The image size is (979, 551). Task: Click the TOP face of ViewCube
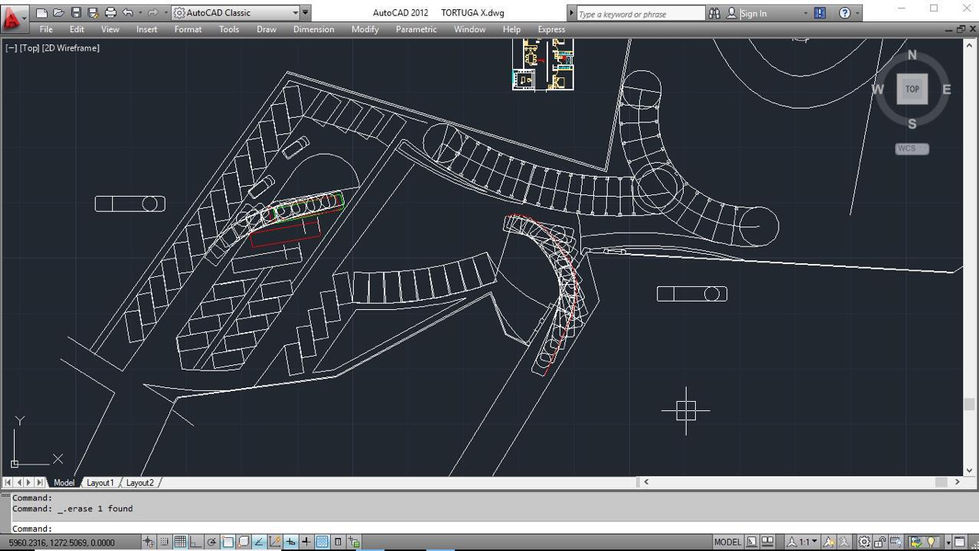tap(912, 89)
